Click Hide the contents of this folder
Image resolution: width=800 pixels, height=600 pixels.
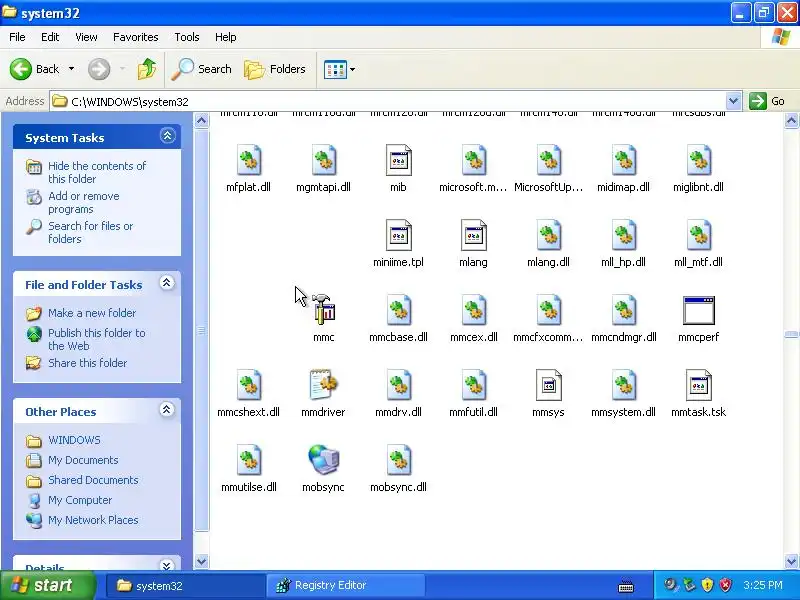97,172
